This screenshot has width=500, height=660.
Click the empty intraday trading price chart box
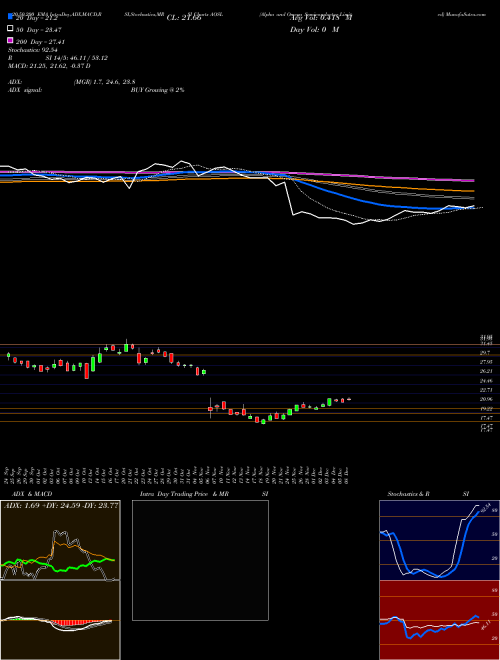[200, 560]
